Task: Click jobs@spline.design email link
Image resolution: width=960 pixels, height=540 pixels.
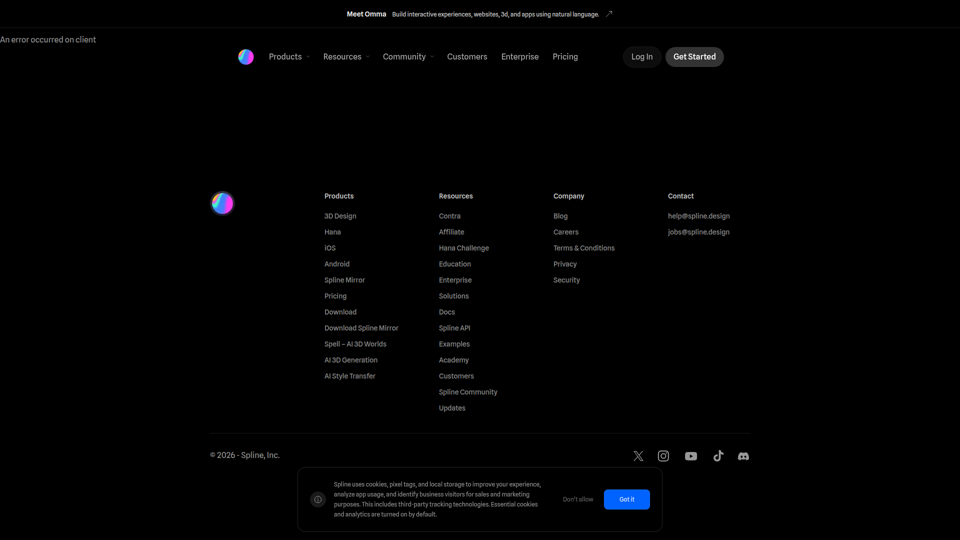Action: coord(699,232)
